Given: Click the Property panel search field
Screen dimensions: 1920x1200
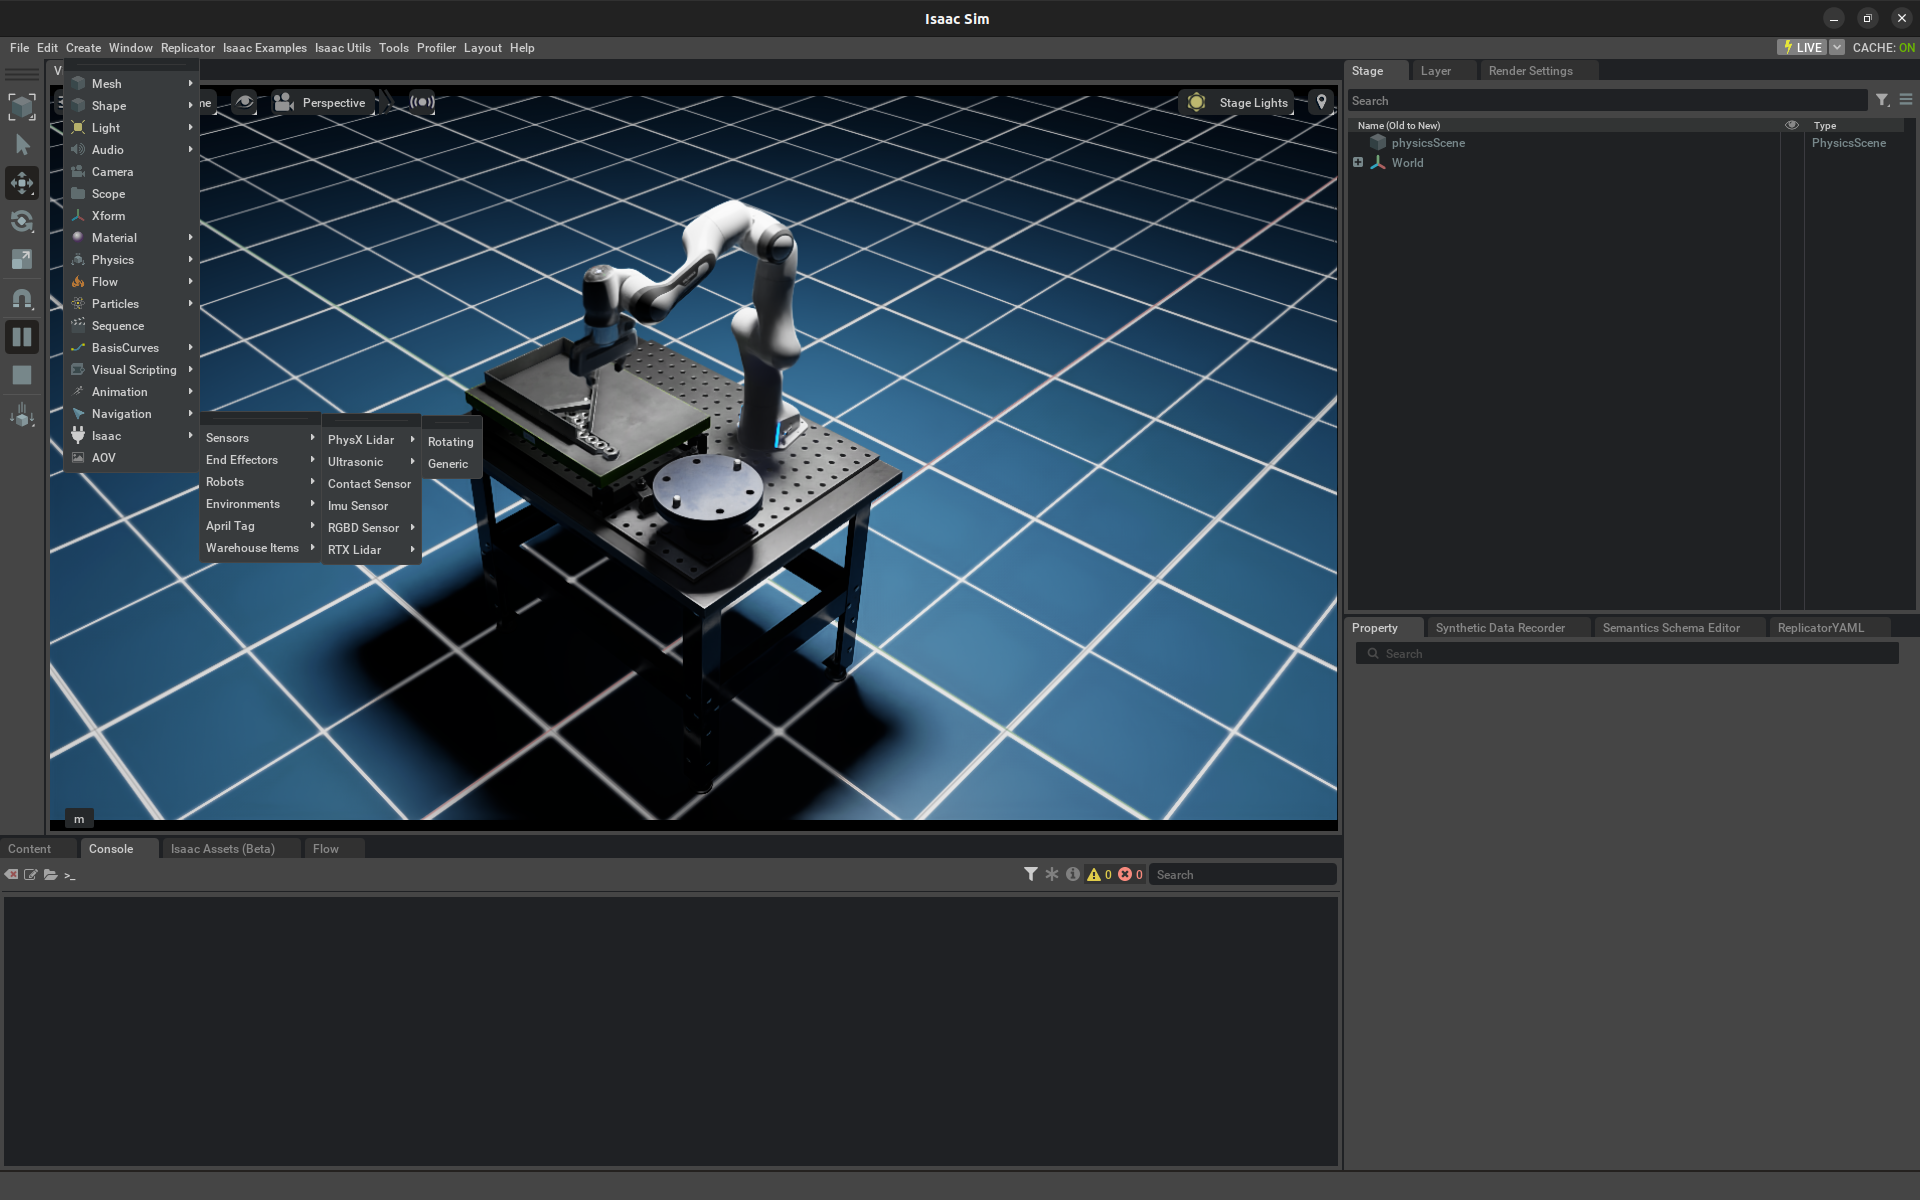Looking at the screenshot, I should tap(1627, 654).
